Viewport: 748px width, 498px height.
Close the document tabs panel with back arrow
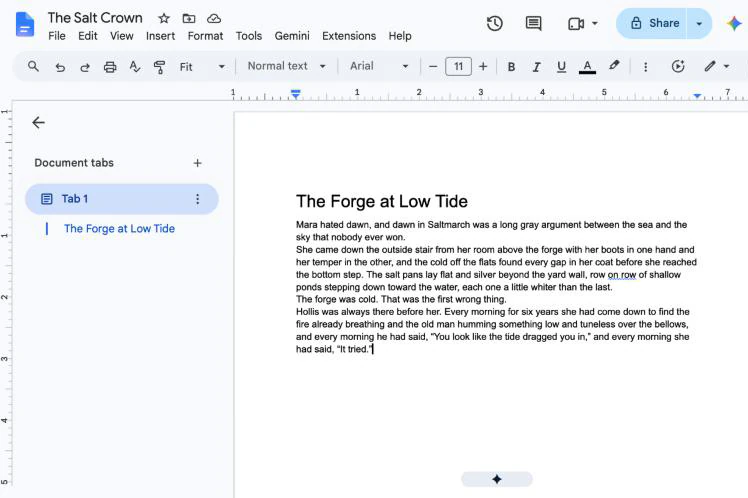pyautogui.click(x=38, y=123)
